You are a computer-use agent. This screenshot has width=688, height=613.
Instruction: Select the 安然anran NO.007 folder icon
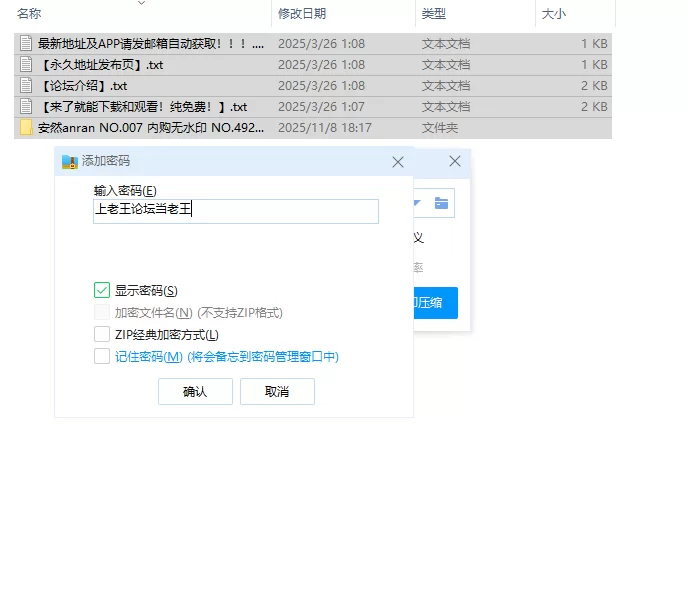tap(26, 128)
